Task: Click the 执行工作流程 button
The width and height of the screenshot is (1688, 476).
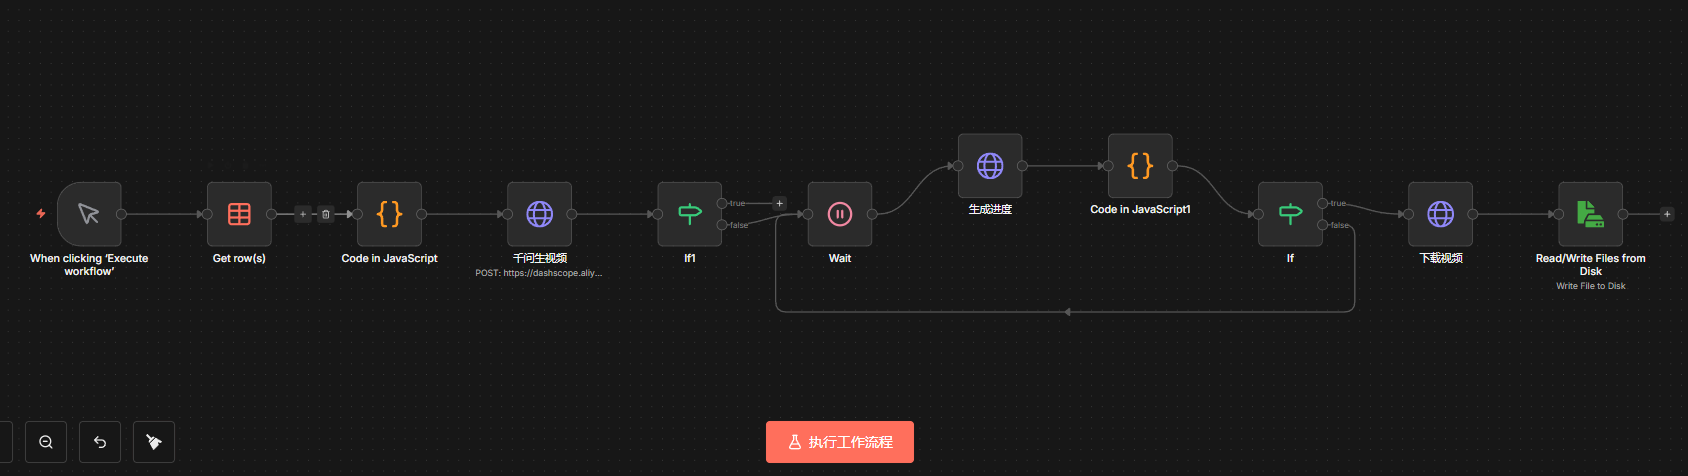Action: [840, 442]
